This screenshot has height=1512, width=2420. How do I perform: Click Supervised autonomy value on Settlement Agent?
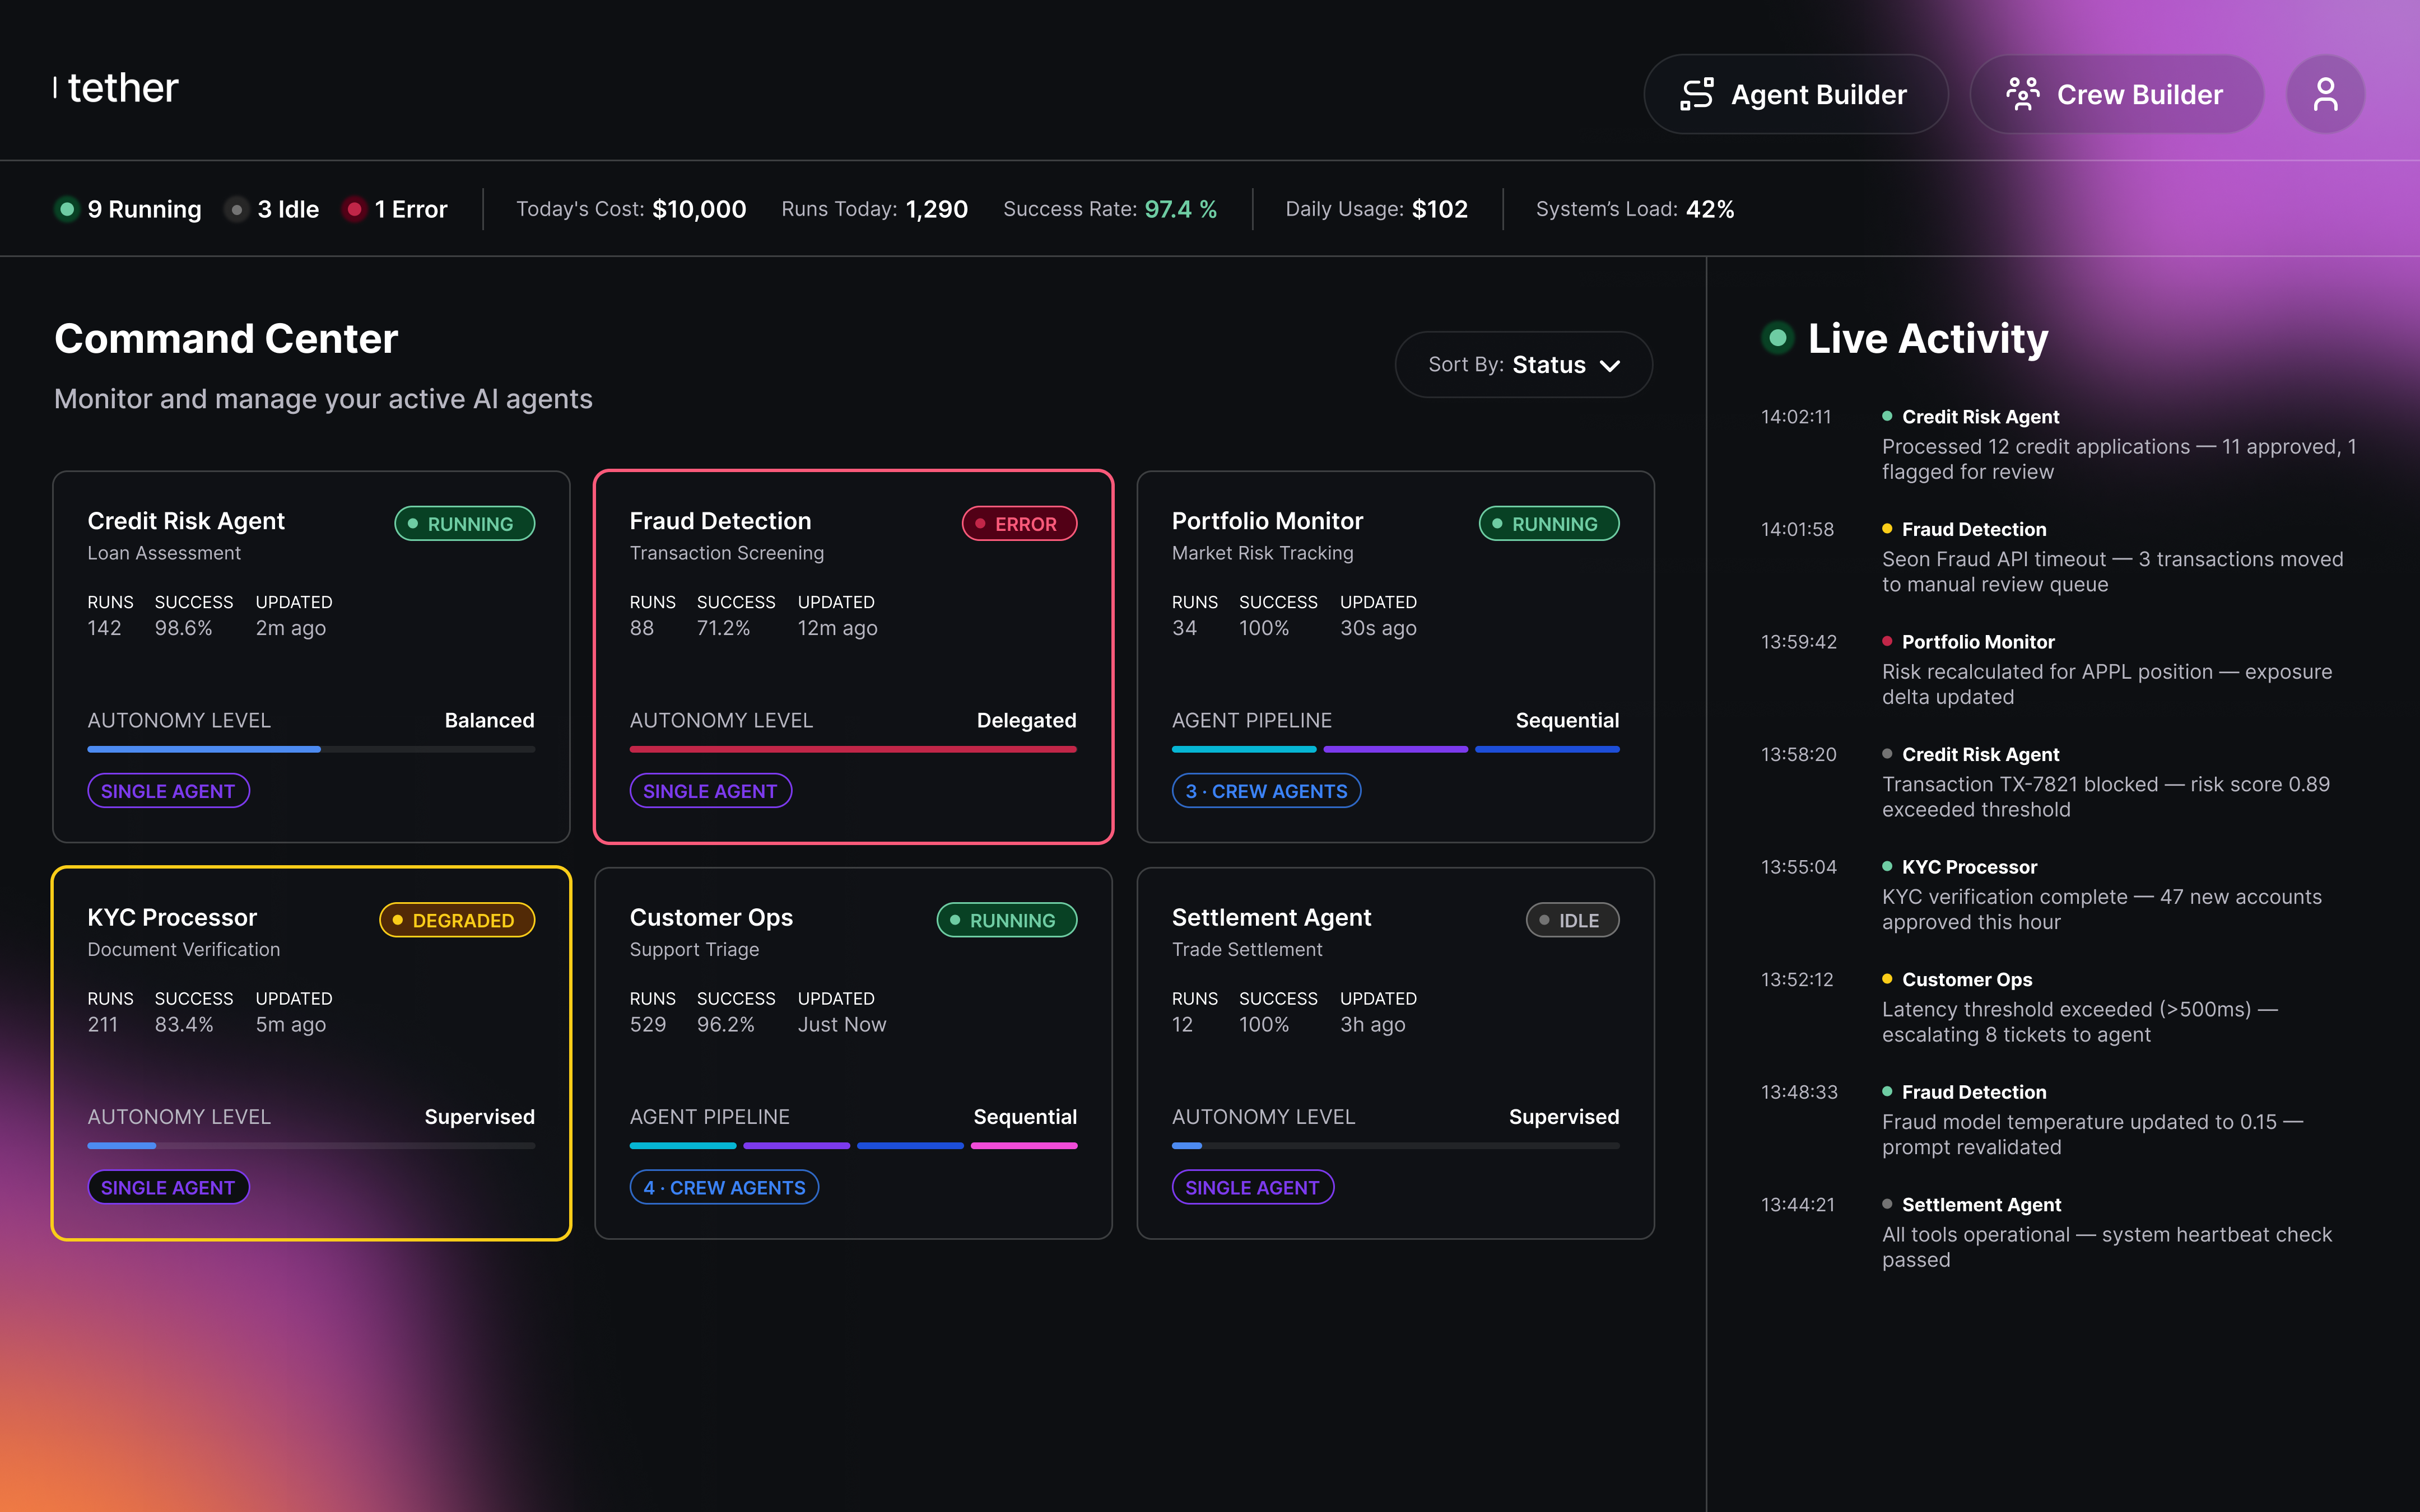[x=1564, y=1116]
